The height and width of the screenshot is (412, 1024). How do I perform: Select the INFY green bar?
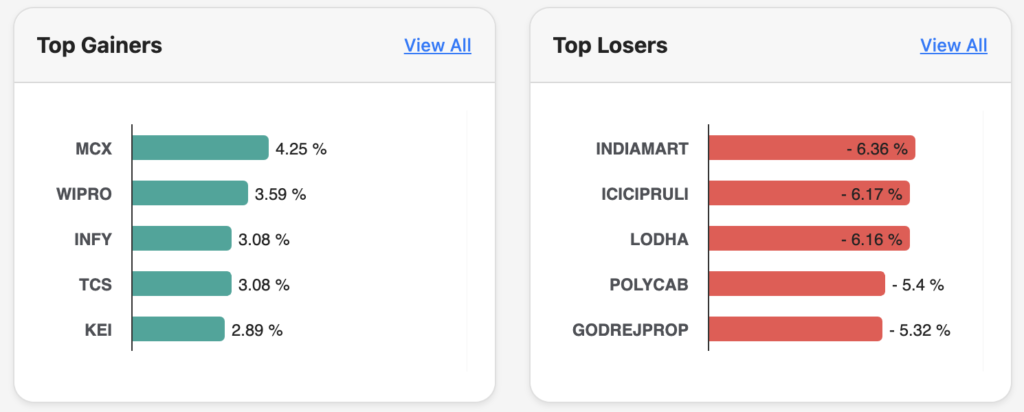click(x=182, y=239)
